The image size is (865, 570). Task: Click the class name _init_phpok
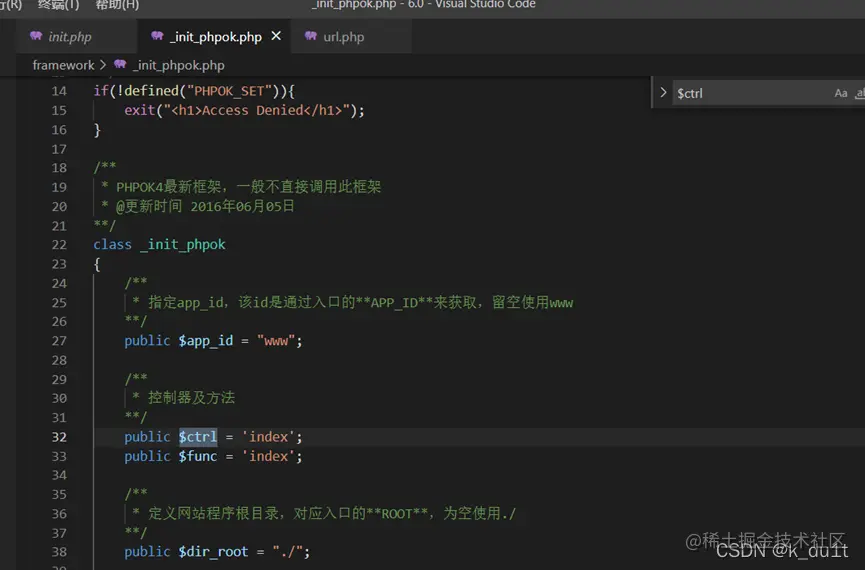click(183, 244)
